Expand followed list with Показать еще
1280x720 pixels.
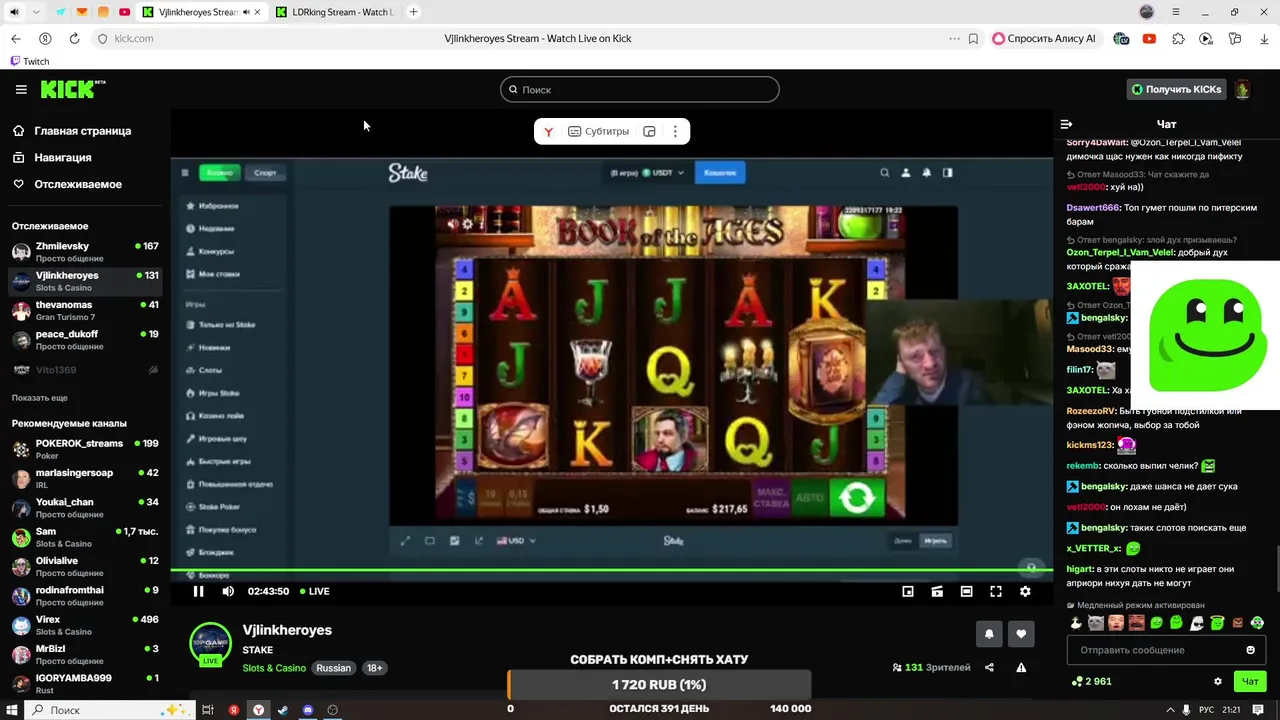pos(40,398)
